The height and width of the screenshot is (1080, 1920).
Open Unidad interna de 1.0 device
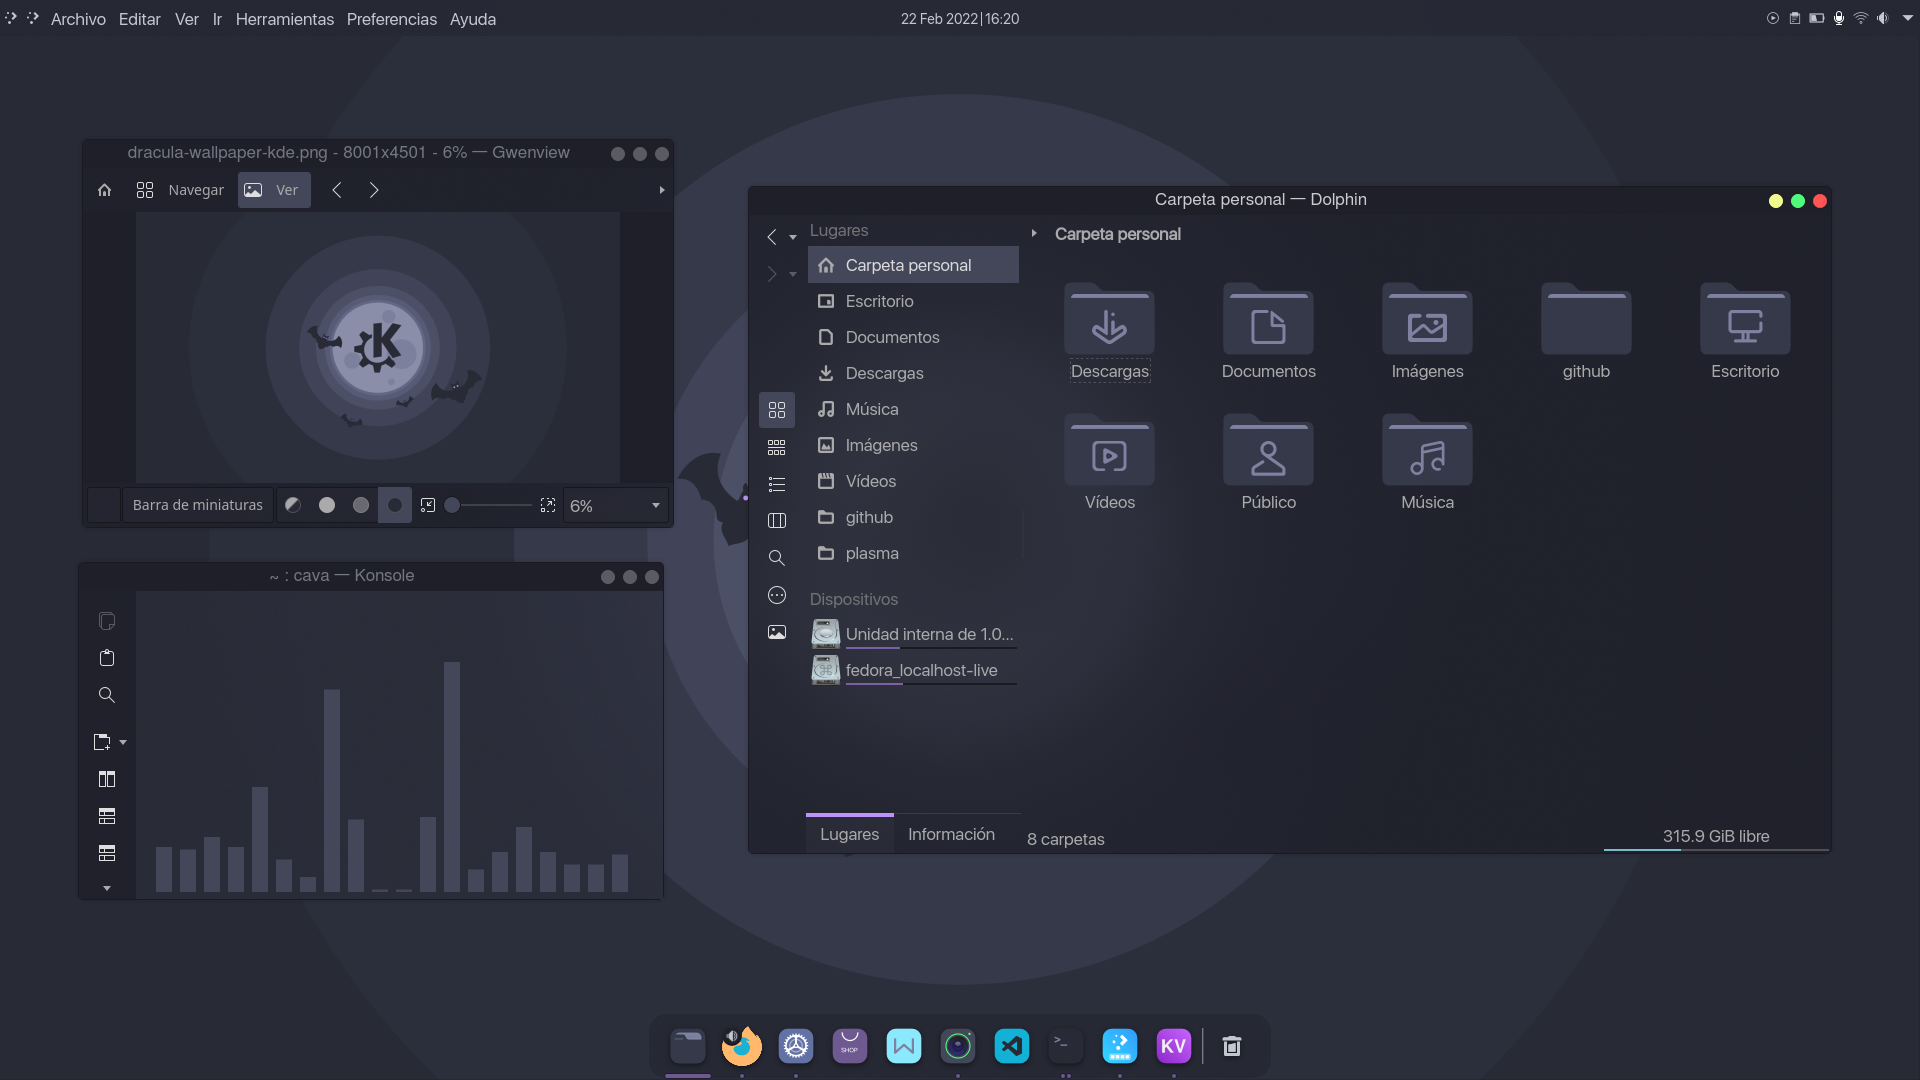(x=913, y=634)
